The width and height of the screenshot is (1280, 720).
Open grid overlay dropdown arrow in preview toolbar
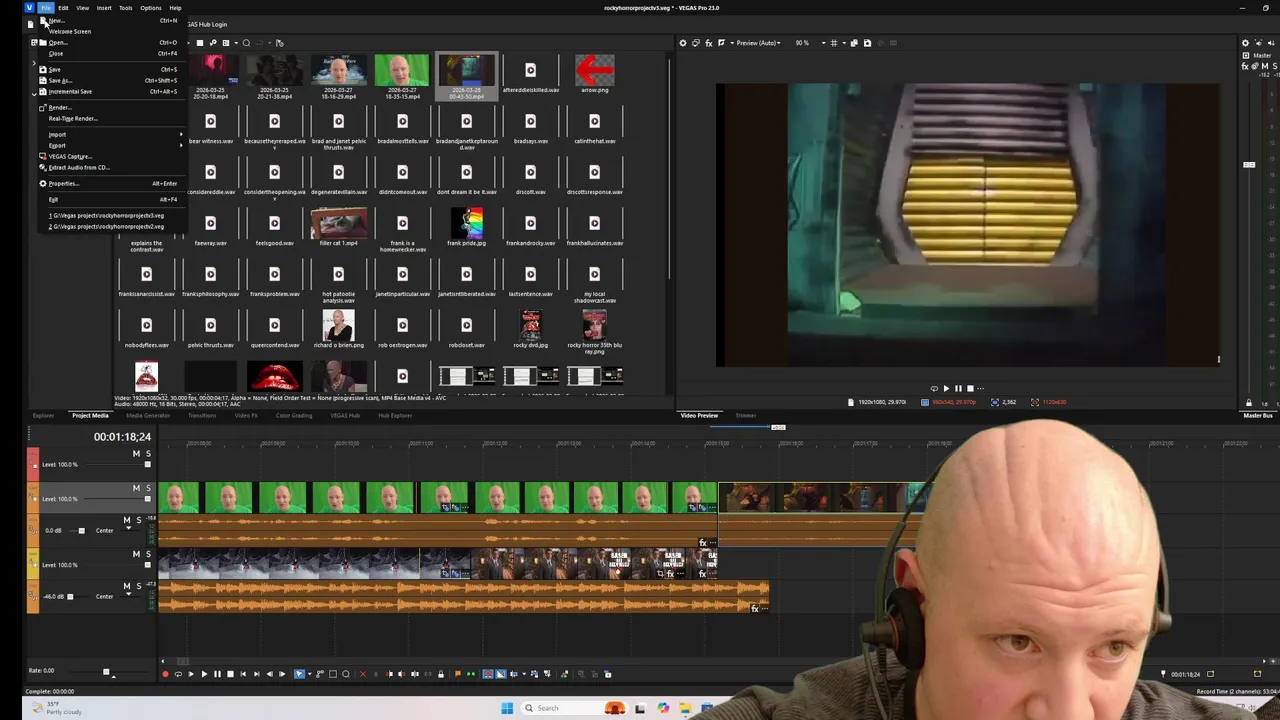click(x=843, y=43)
